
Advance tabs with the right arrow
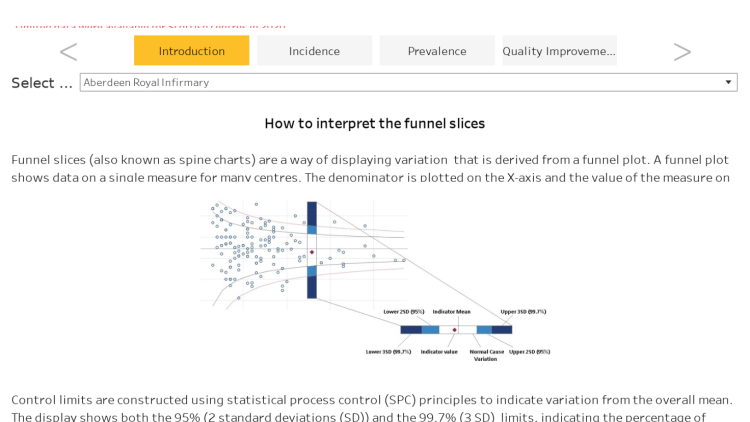pyautogui.click(x=682, y=52)
